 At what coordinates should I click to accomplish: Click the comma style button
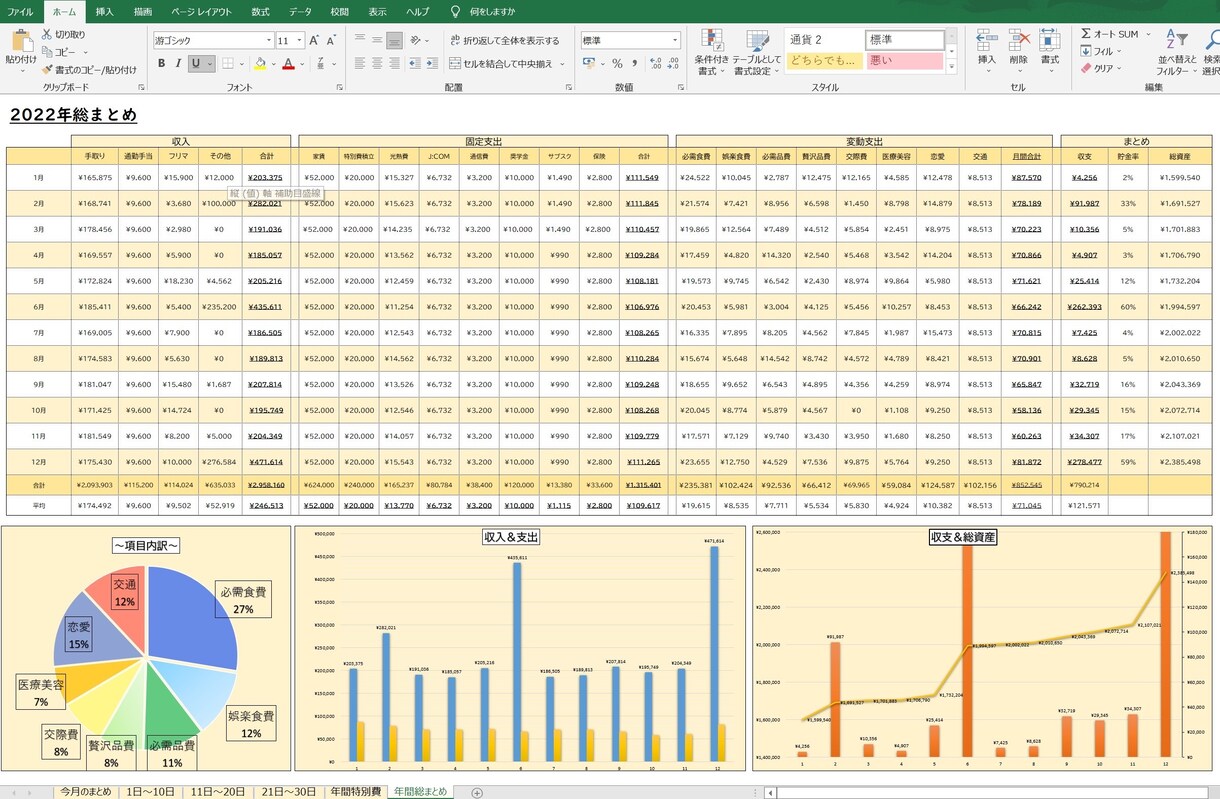pos(633,63)
